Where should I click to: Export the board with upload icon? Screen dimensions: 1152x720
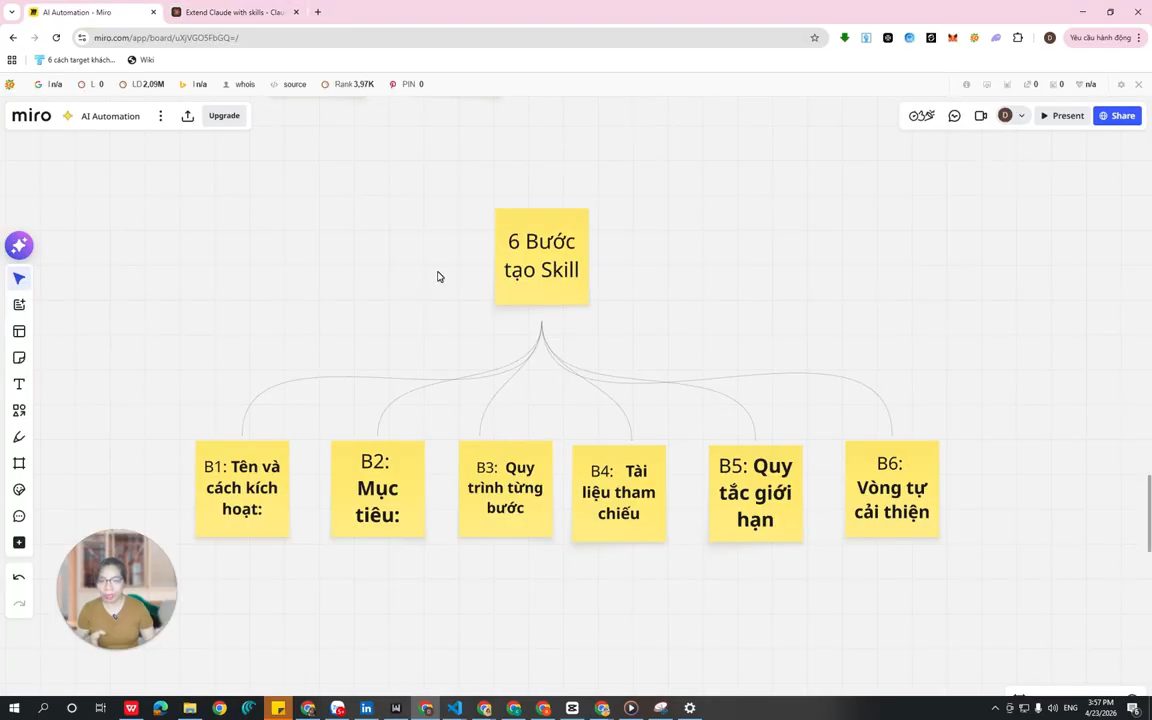187,116
